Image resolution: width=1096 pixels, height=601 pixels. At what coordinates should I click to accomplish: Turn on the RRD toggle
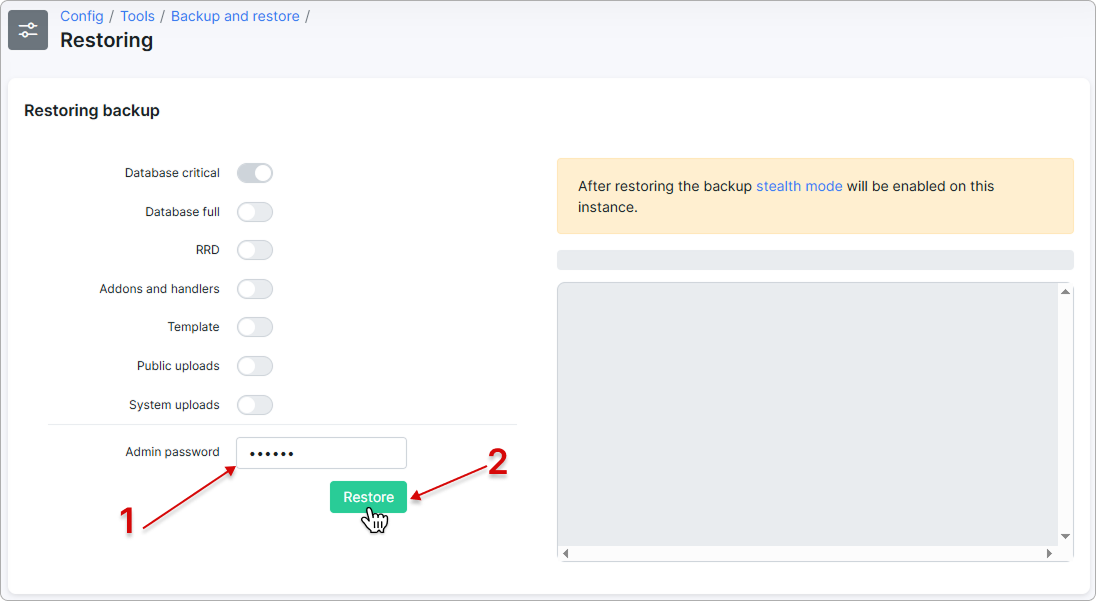click(x=255, y=250)
